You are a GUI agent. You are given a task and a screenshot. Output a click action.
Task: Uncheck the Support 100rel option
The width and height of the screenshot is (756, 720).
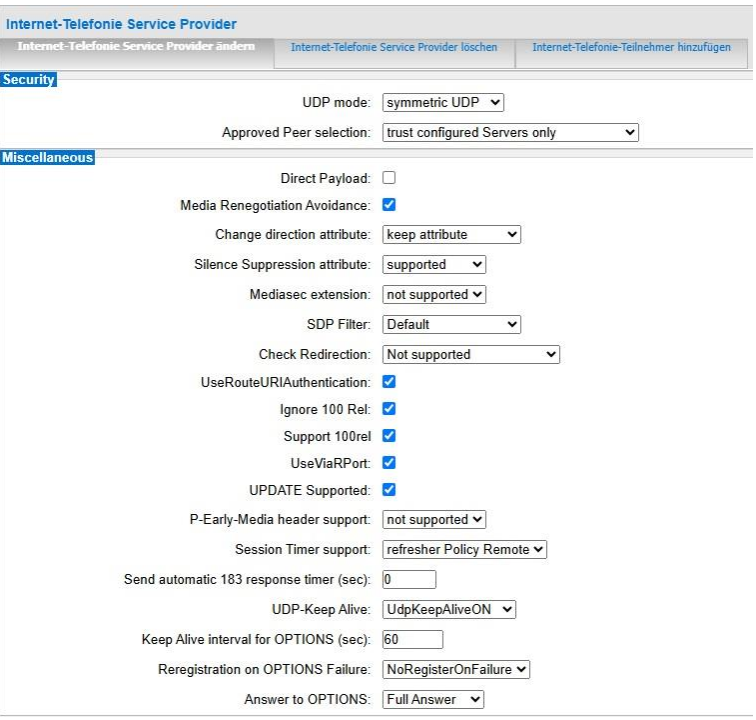coord(389,436)
